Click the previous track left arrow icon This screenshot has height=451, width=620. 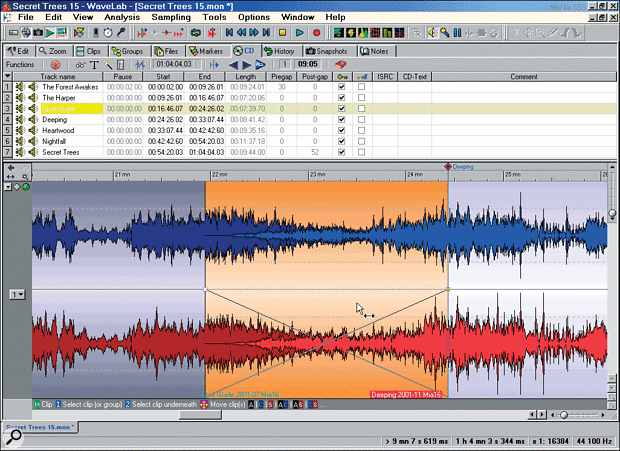tap(233, 64)
